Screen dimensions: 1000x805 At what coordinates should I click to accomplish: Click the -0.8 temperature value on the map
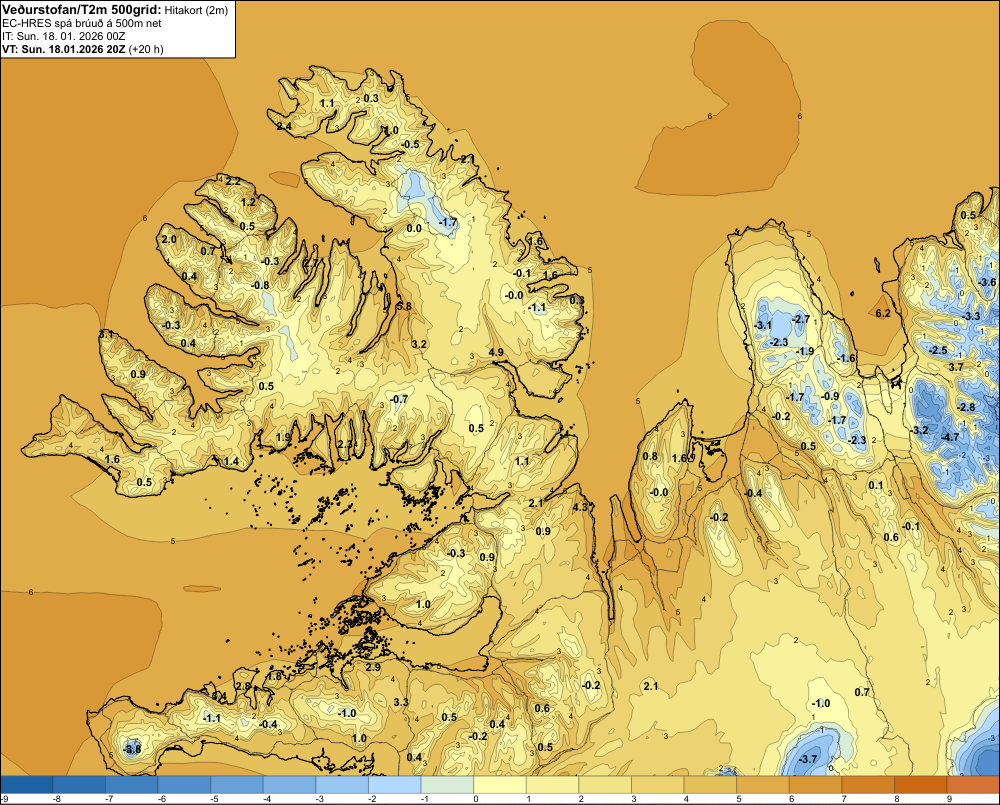pos(260,285)
